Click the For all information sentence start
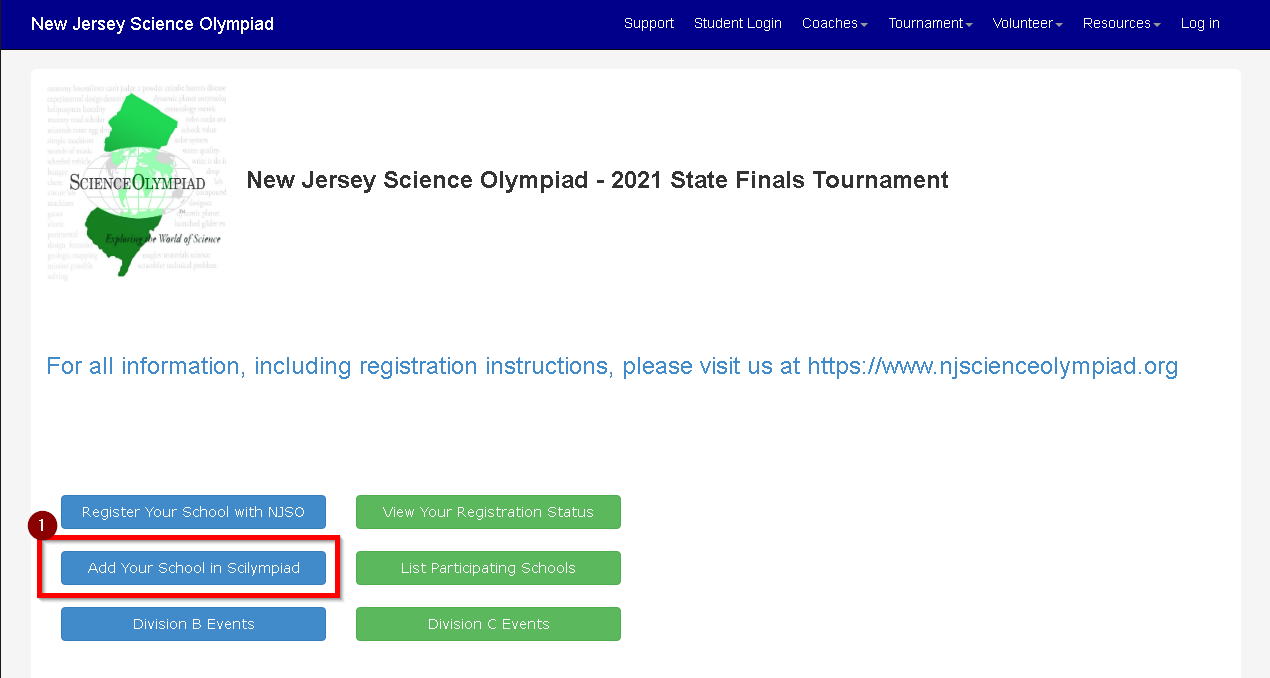The height and width of the screenshot is (678, 1270). click(144, 366)
